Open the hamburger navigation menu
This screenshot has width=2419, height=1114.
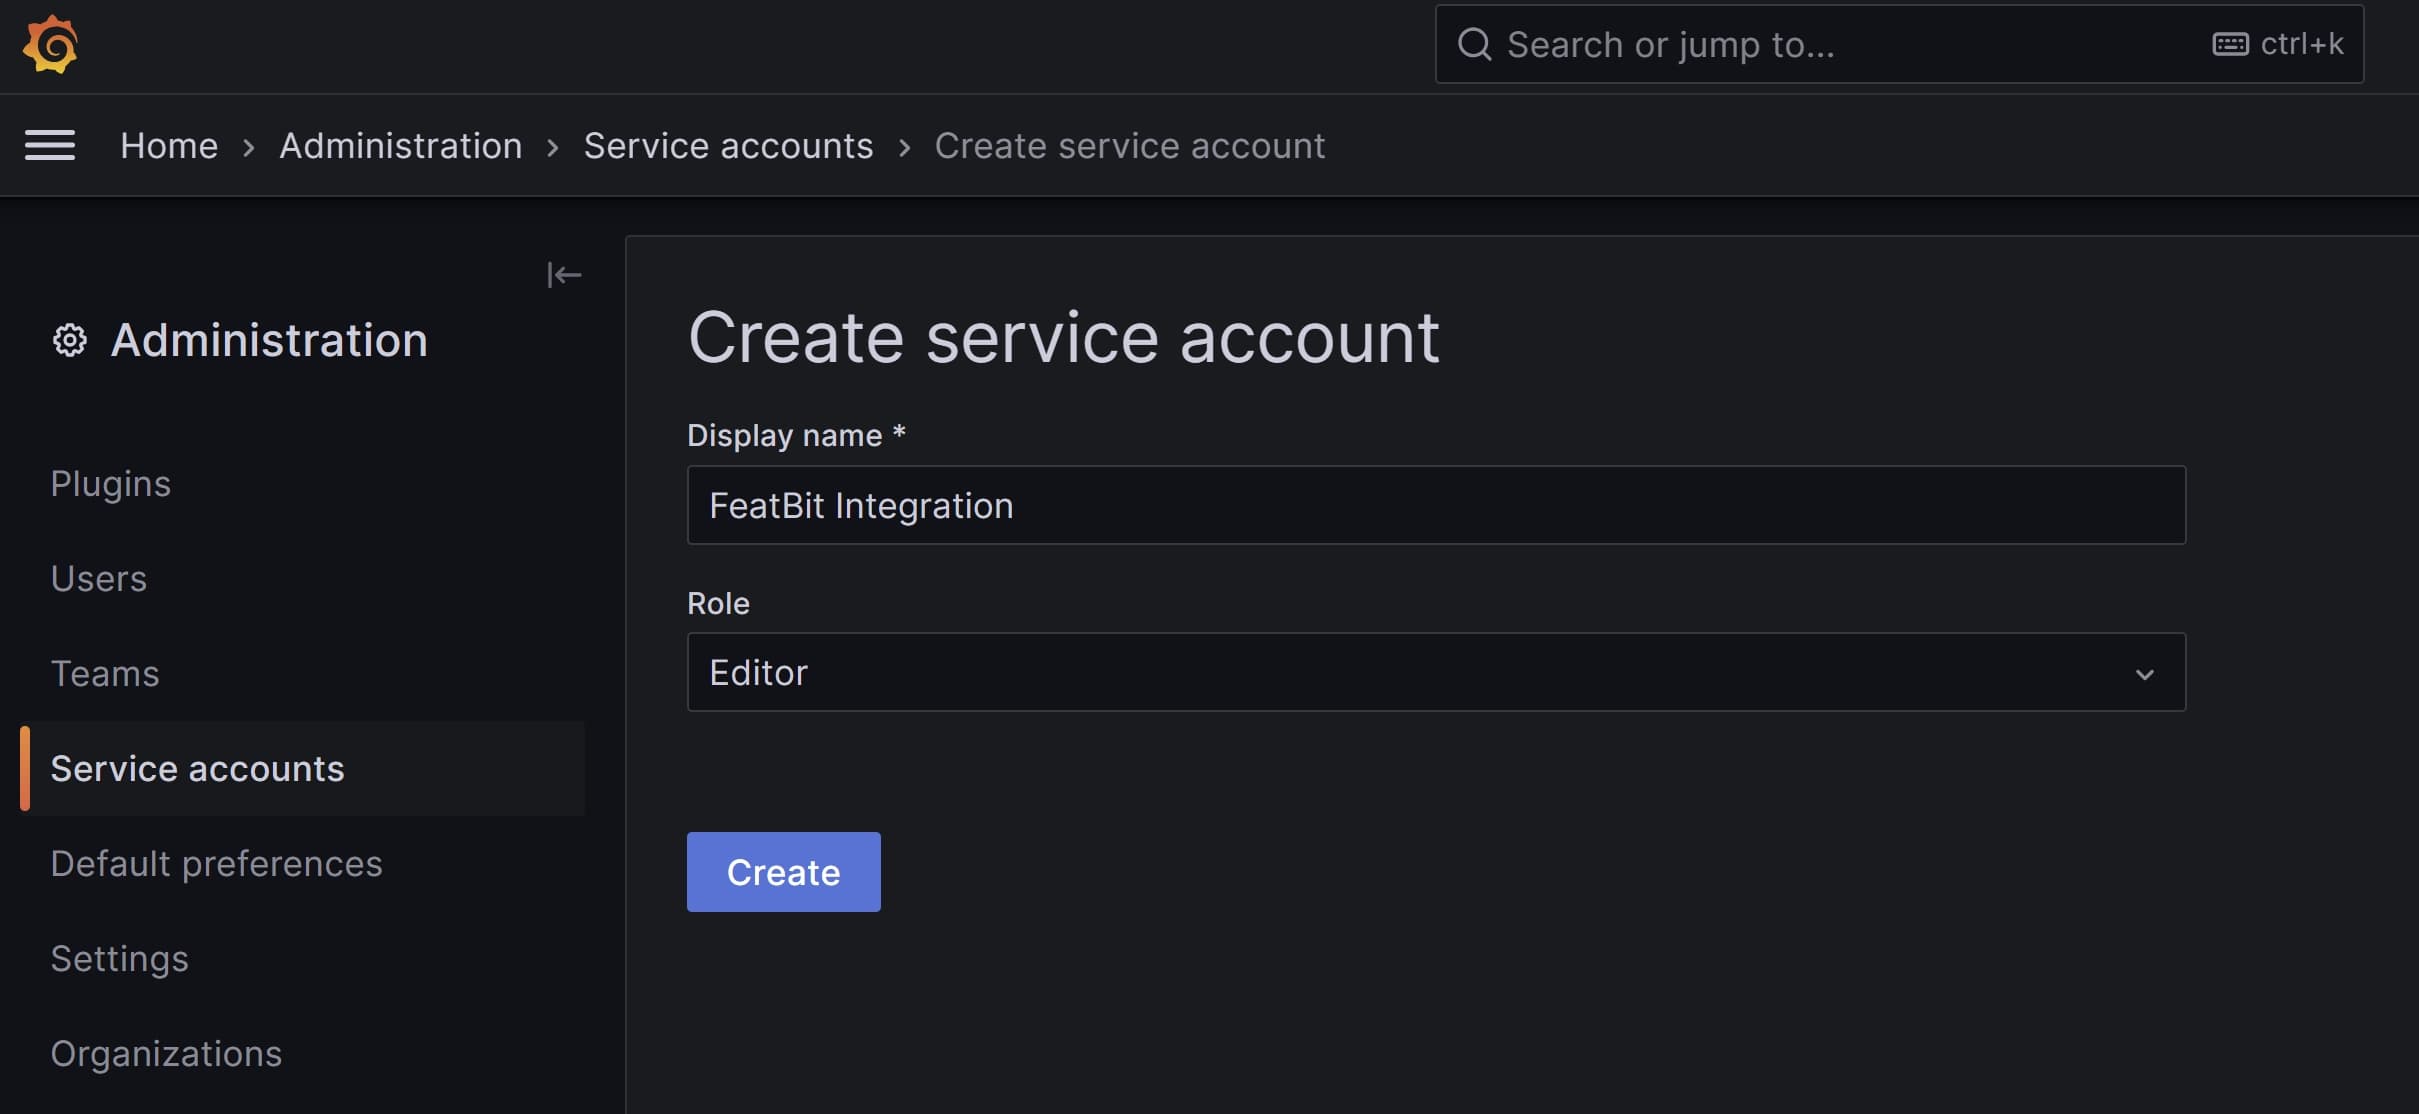(50, 146)
